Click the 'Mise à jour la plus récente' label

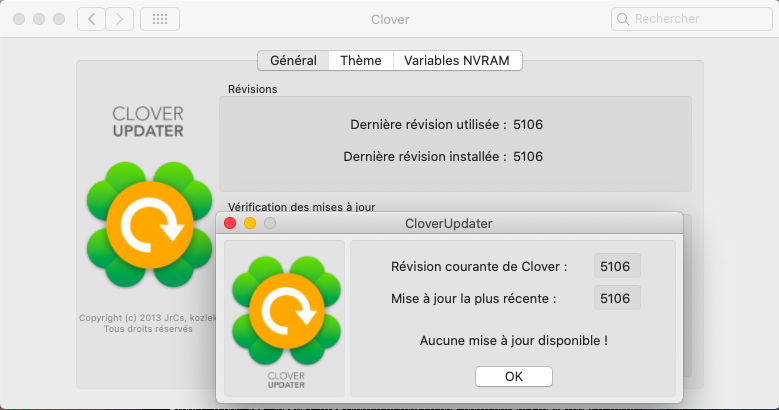click(473, 298)
